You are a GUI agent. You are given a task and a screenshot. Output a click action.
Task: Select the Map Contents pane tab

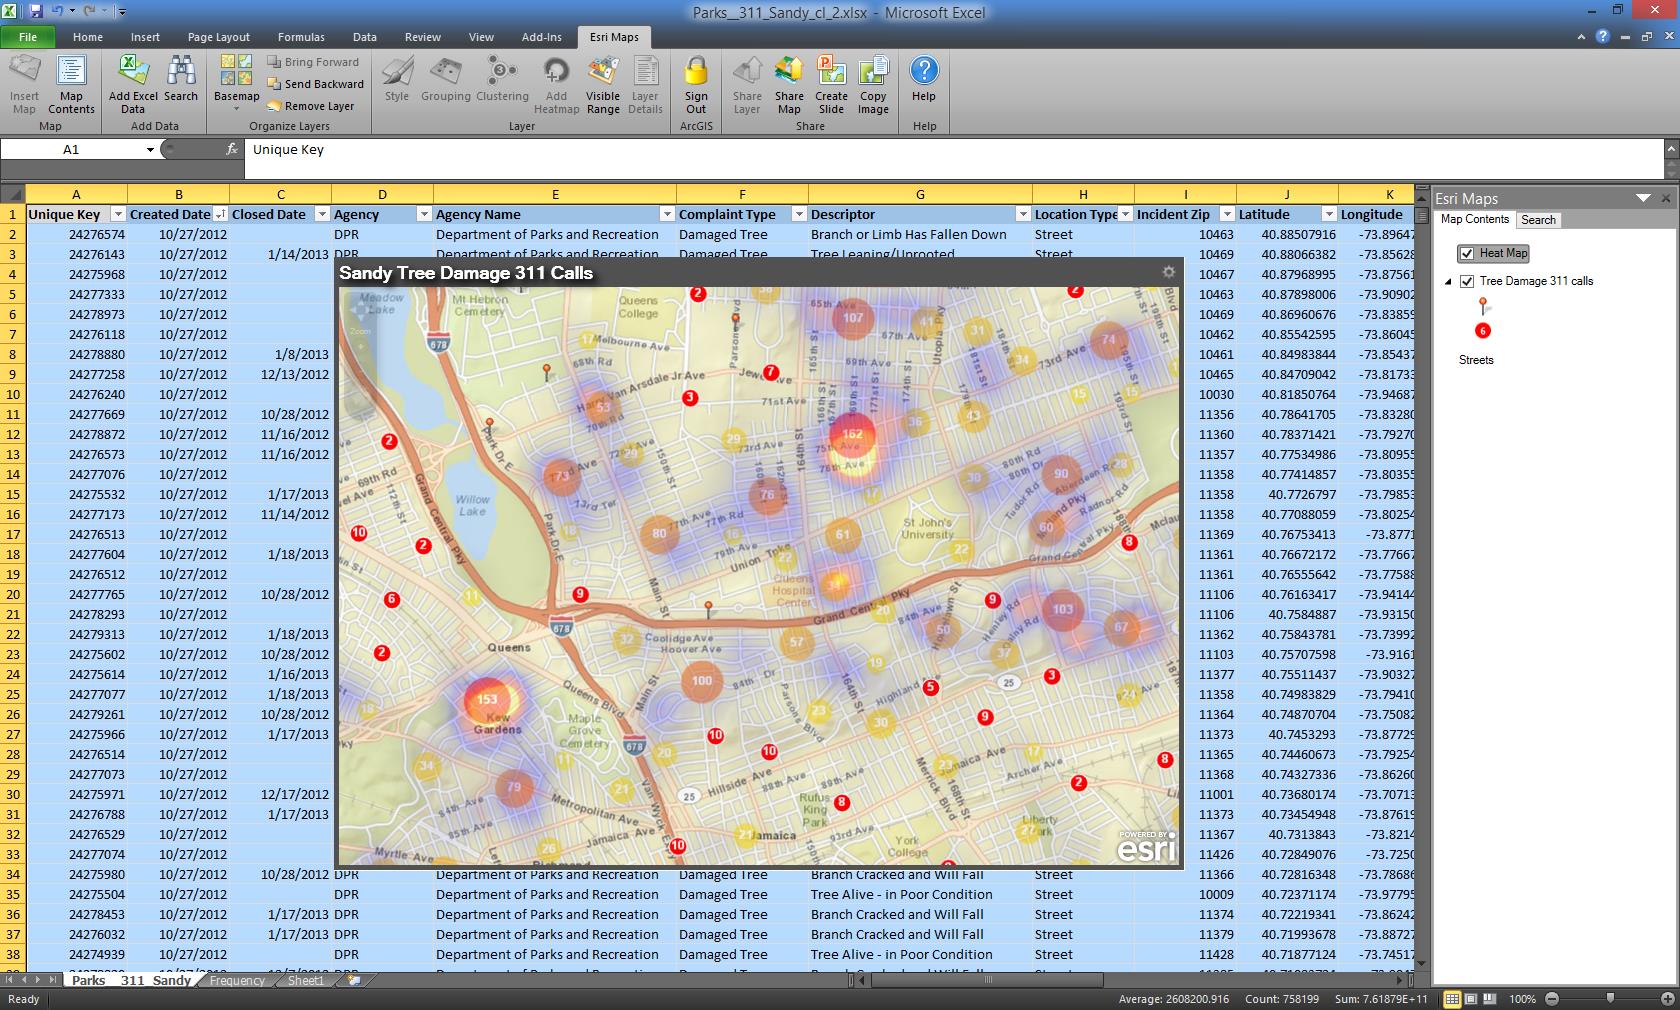click(x=1474, y=219)
